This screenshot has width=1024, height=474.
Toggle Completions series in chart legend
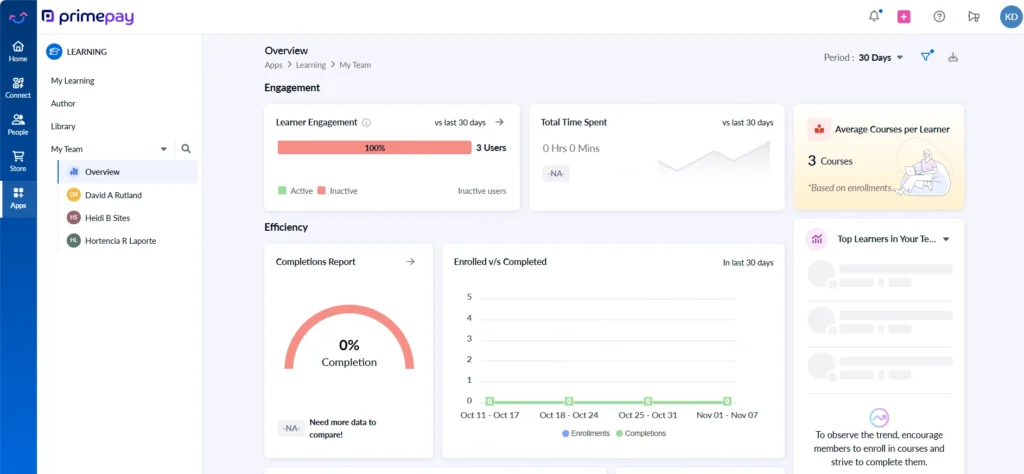[640, 433]
